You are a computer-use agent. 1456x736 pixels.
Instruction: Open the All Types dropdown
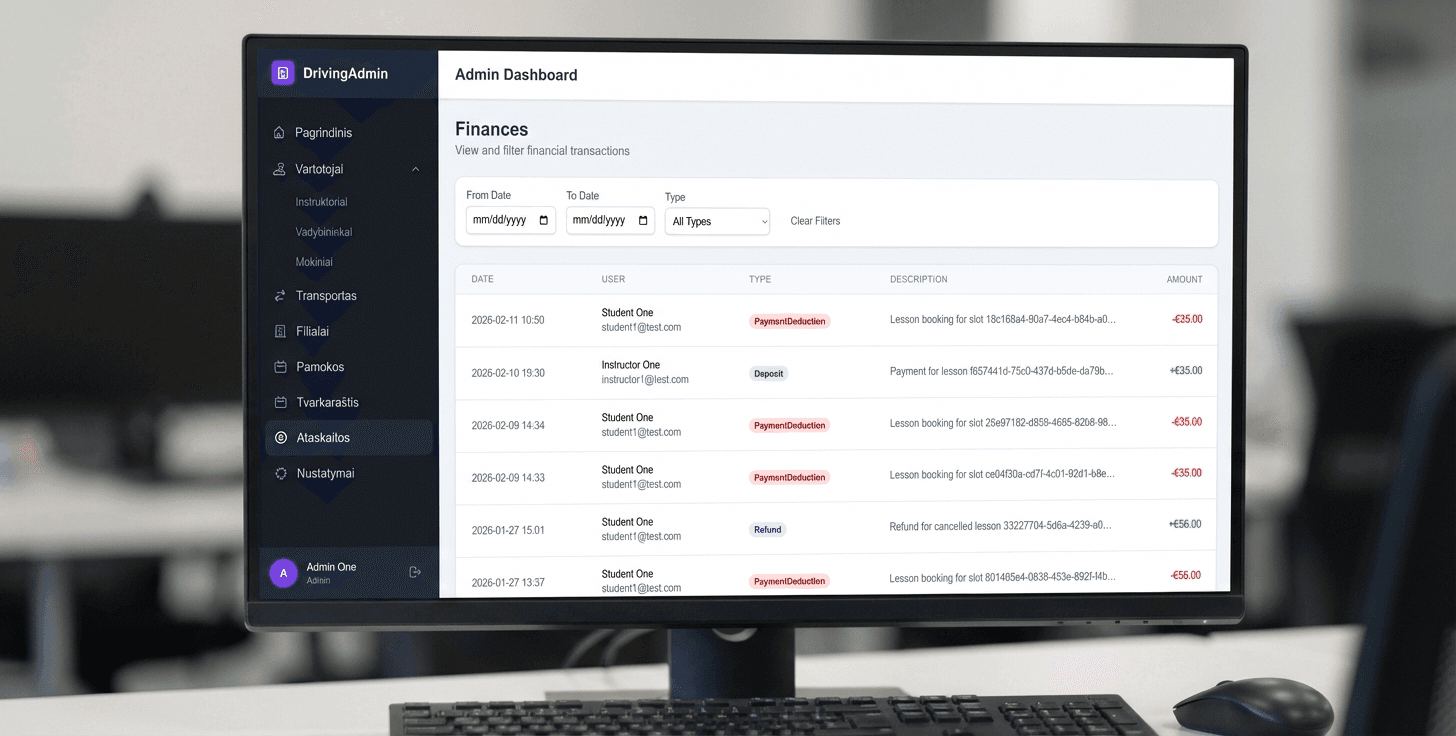tap(717, 222)
